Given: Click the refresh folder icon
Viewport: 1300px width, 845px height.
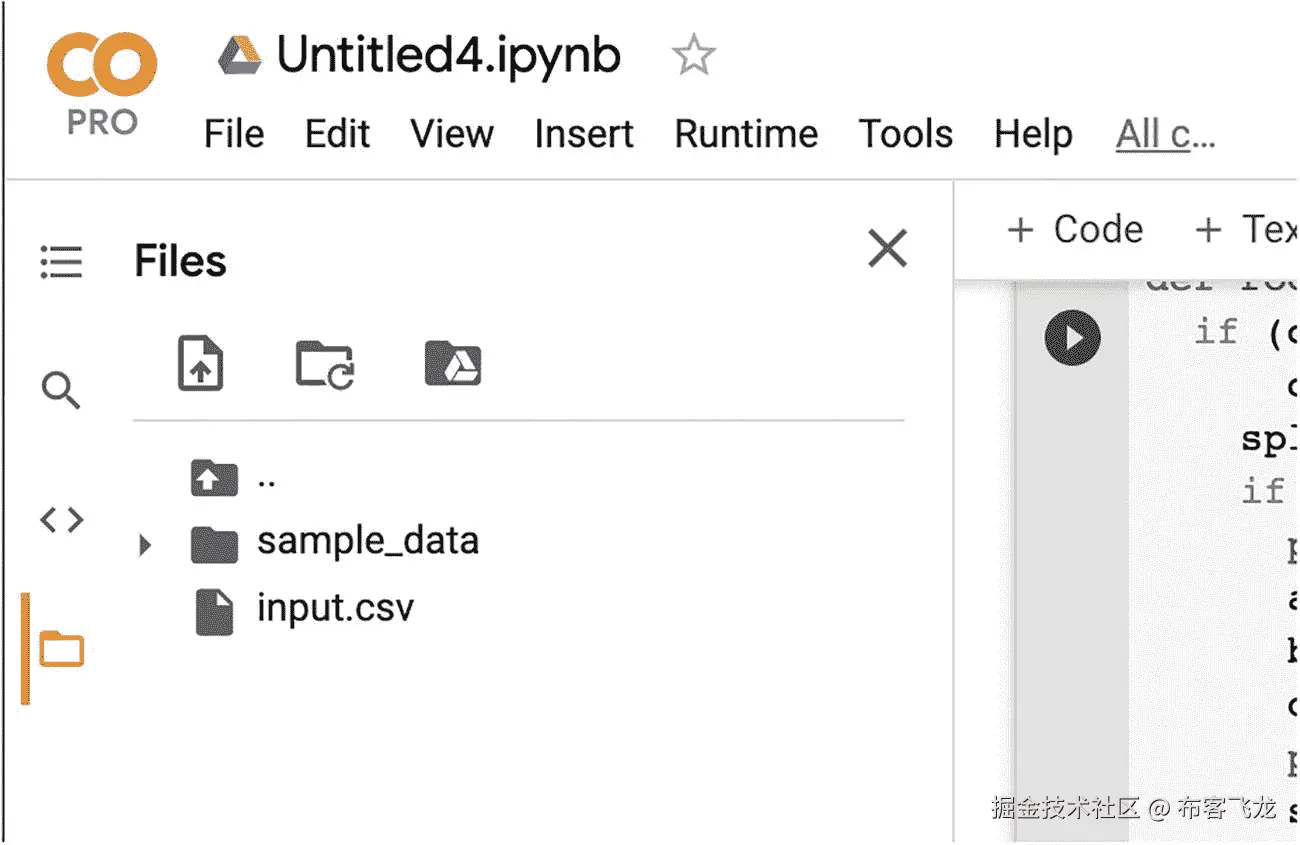Looking at the screenshot, I should [325, 363].
